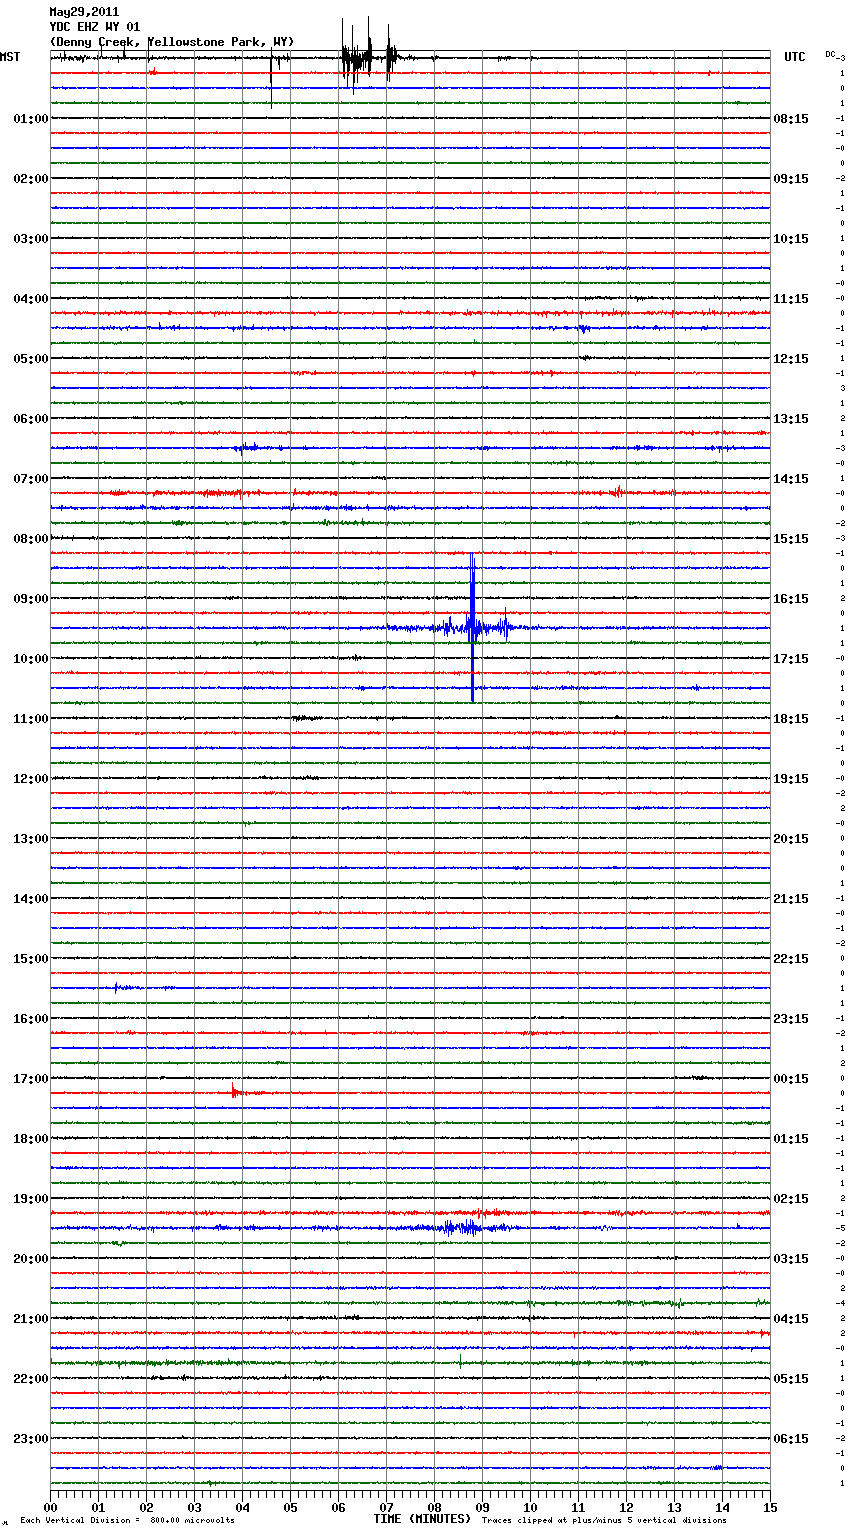The width and height of the screenshot is (850, 1534).
Task: Click the blue tremor burst after 19:00 MST
Action: coord(462,1227)
